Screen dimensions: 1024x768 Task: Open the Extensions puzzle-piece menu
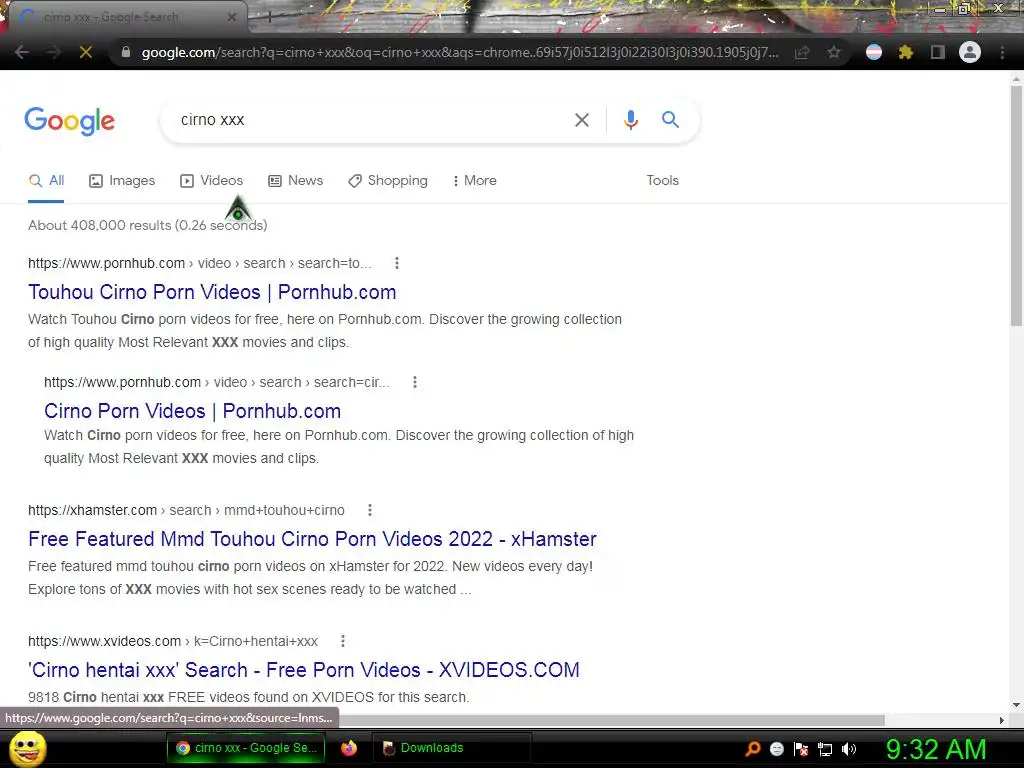point(906,52)
